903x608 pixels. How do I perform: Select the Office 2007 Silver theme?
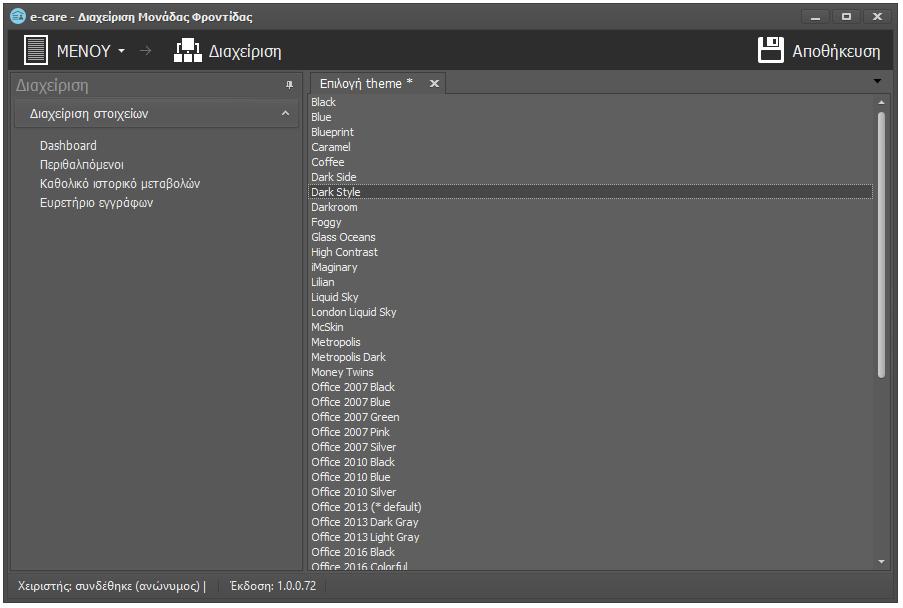click(591, 446)
